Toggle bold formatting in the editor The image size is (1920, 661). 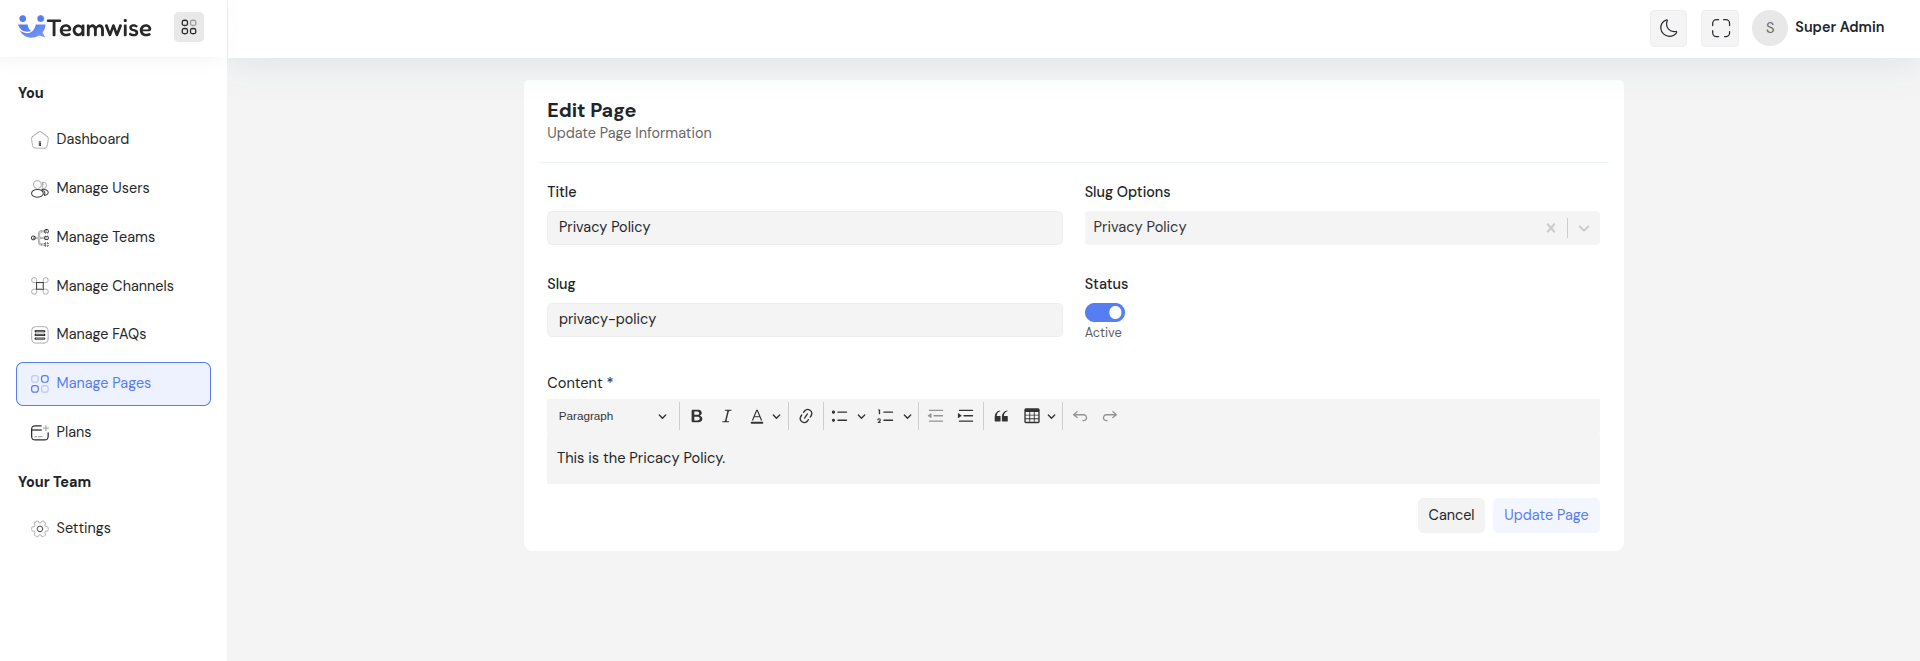coord(697,416)
